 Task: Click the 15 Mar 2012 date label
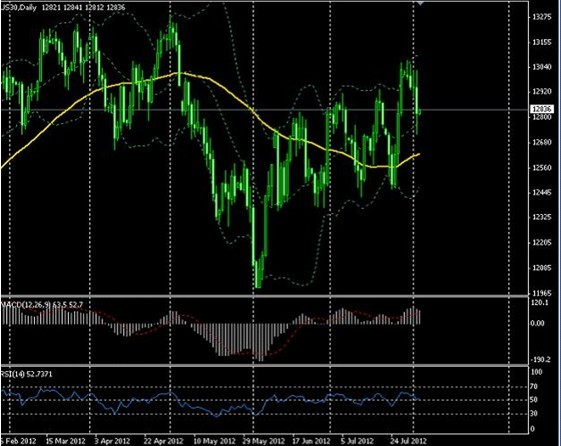tap(65, 441)
